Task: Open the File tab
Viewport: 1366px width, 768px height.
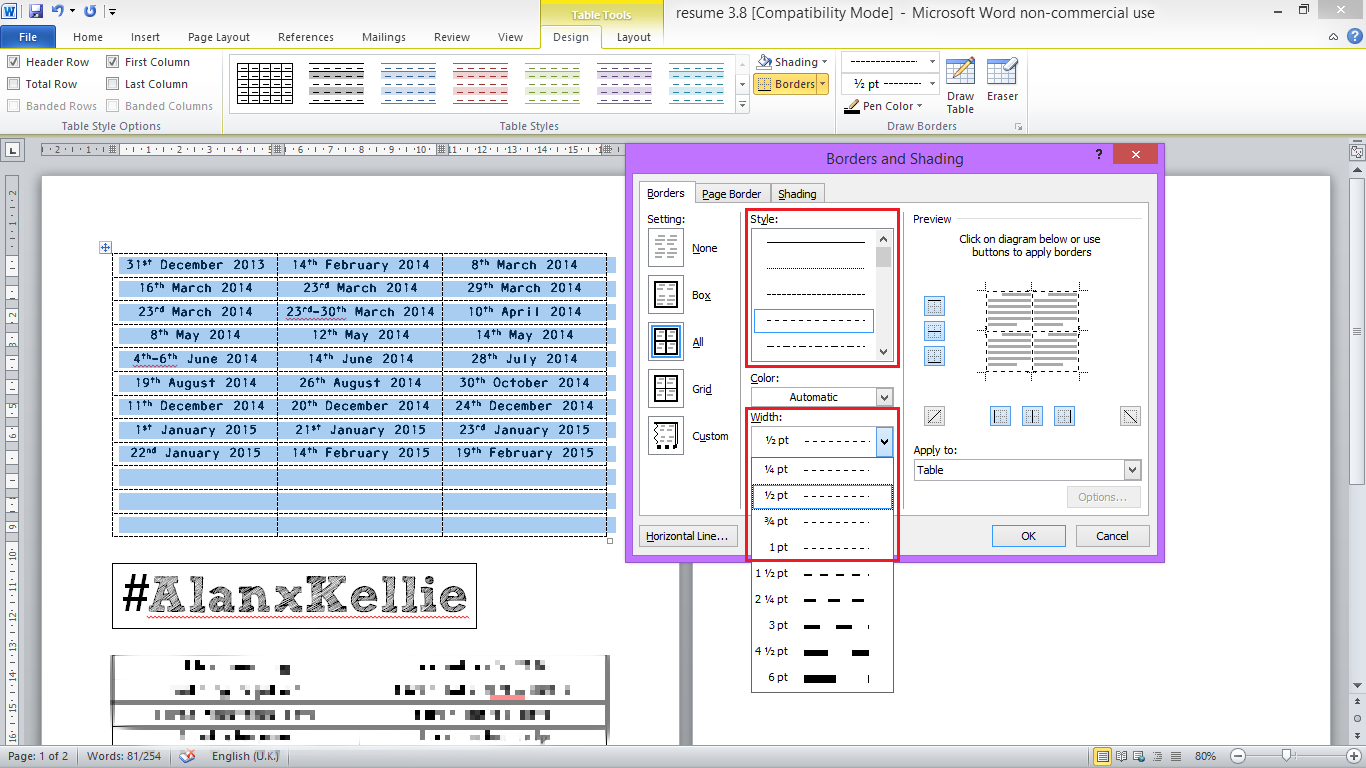Action: [x=28, y=37]
